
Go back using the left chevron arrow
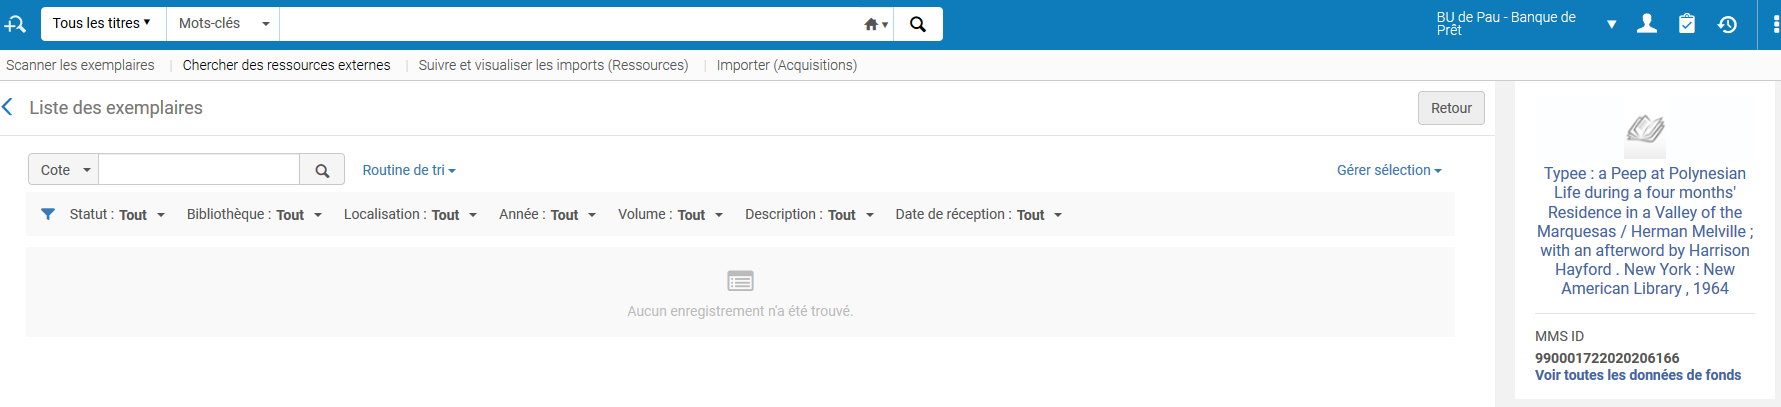click(8, 107)
